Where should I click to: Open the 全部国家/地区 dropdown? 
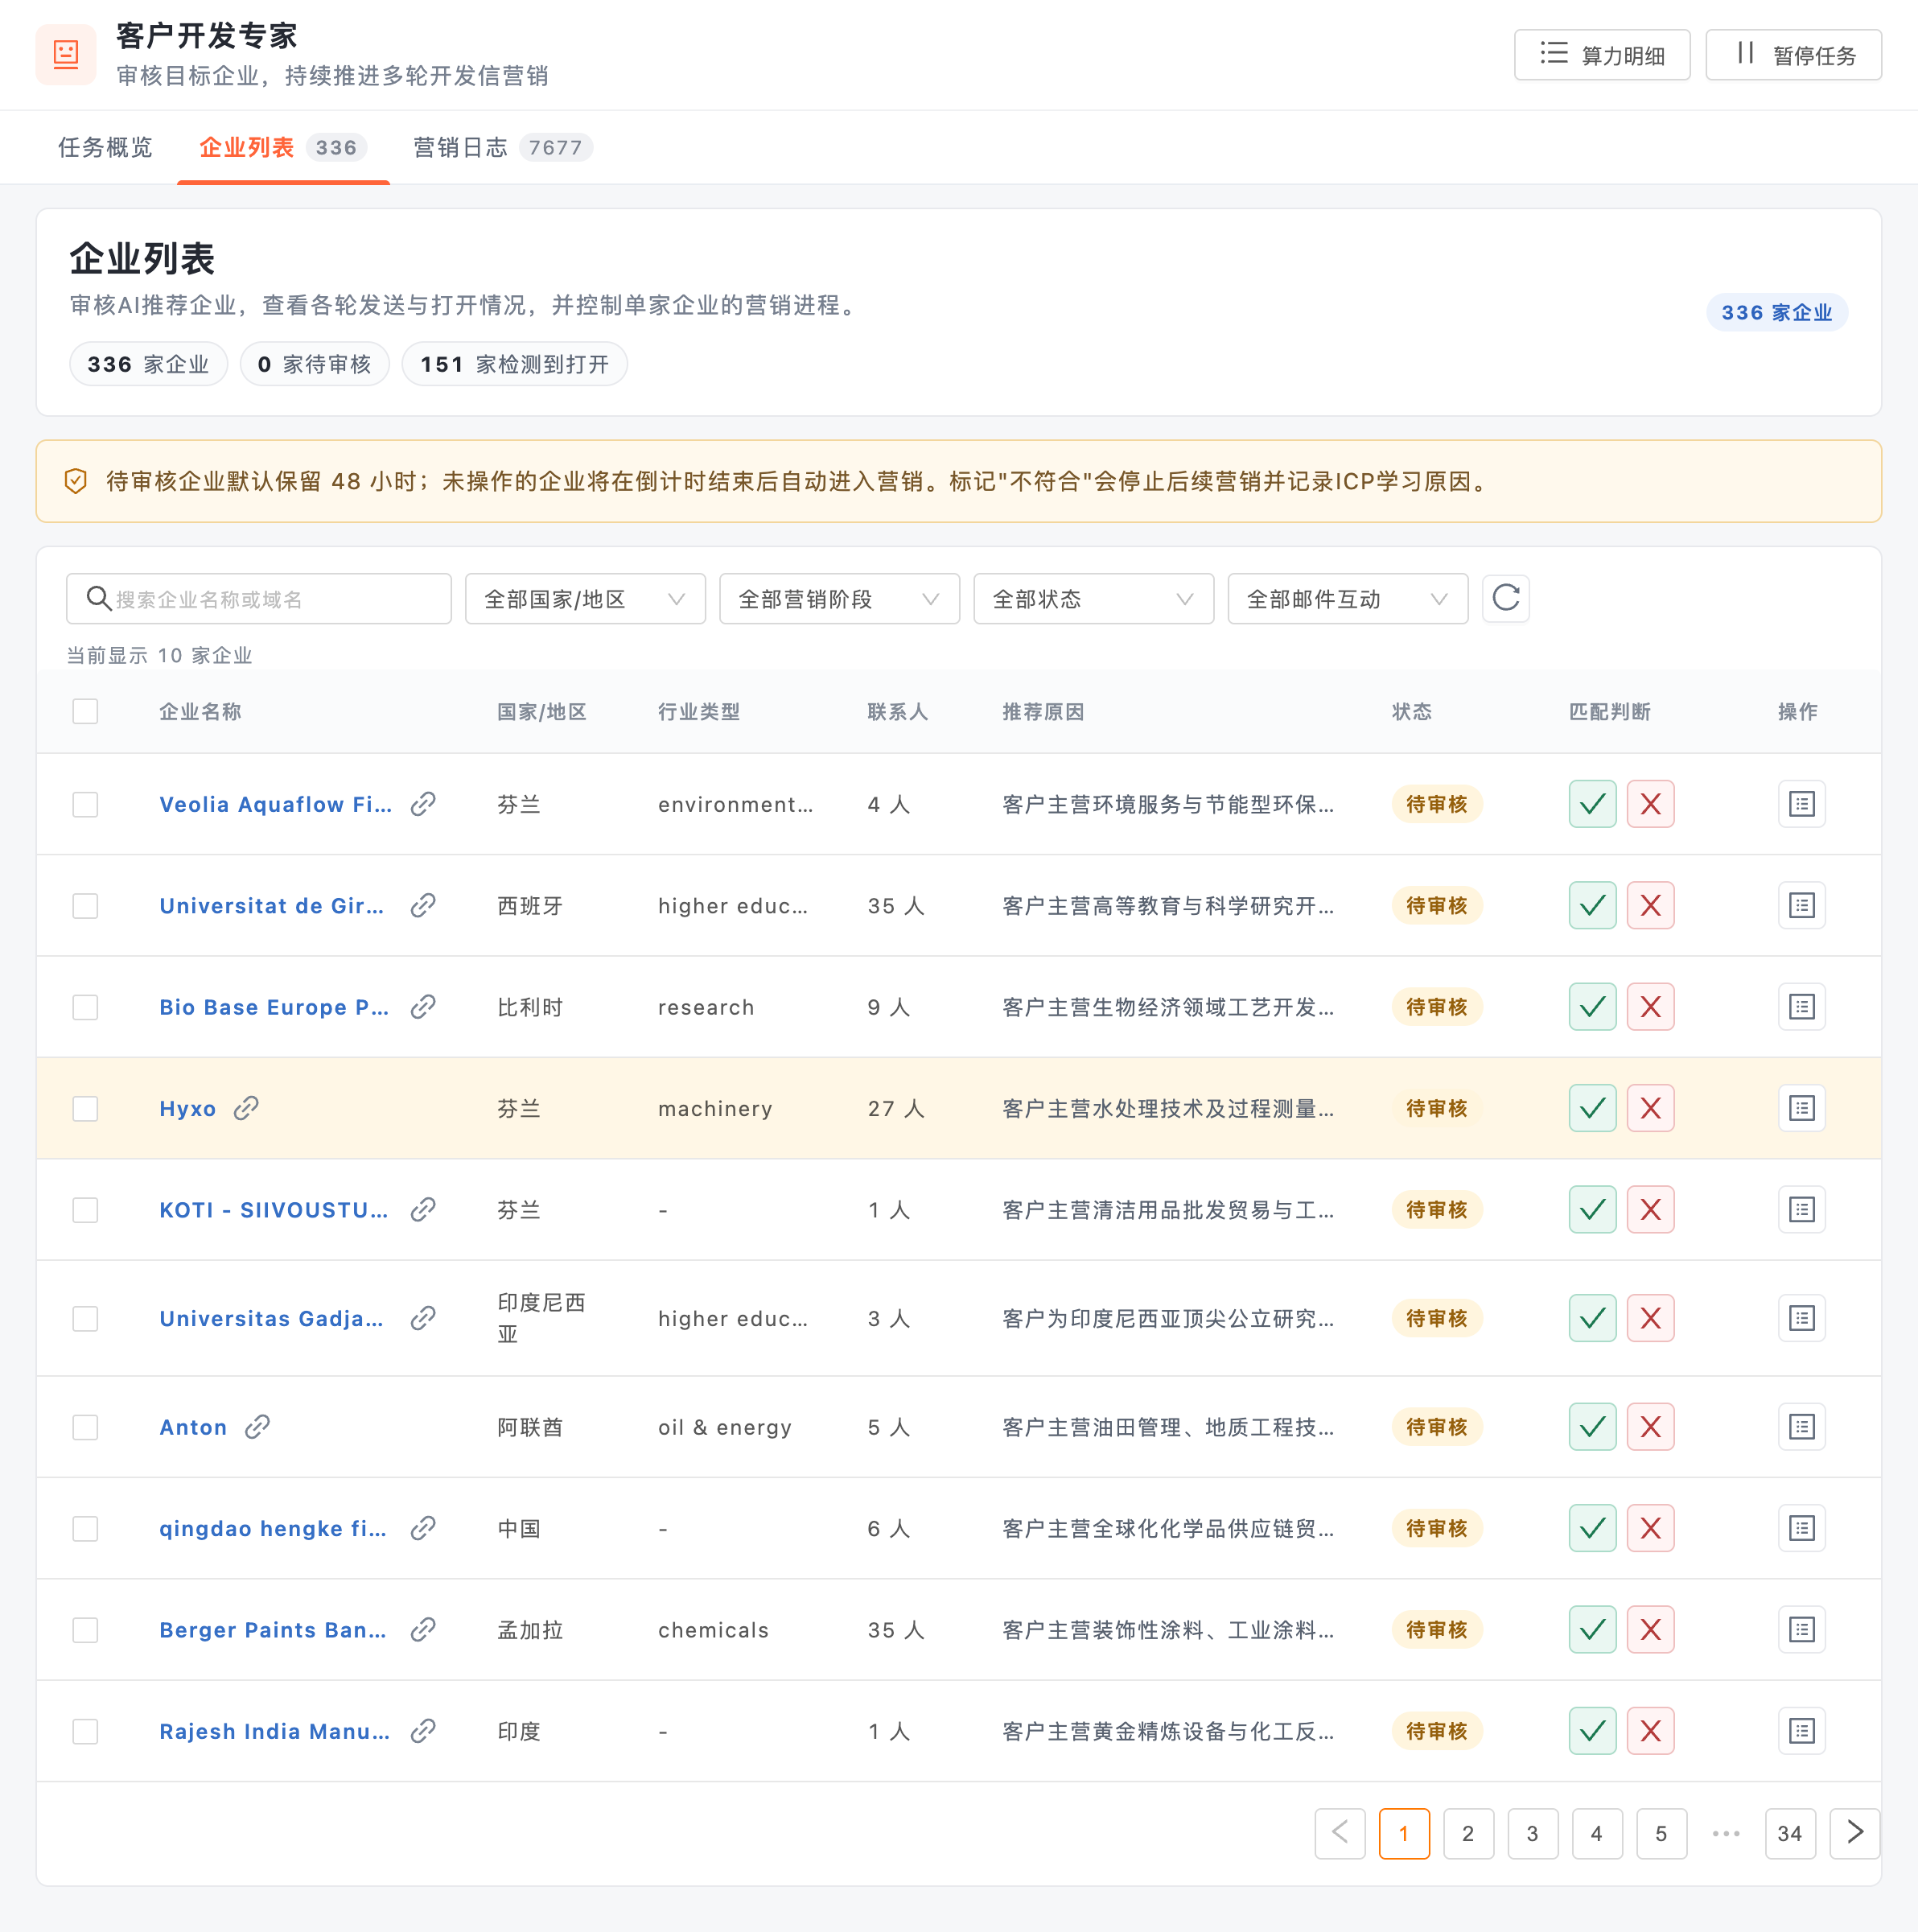tap(585, 599)
